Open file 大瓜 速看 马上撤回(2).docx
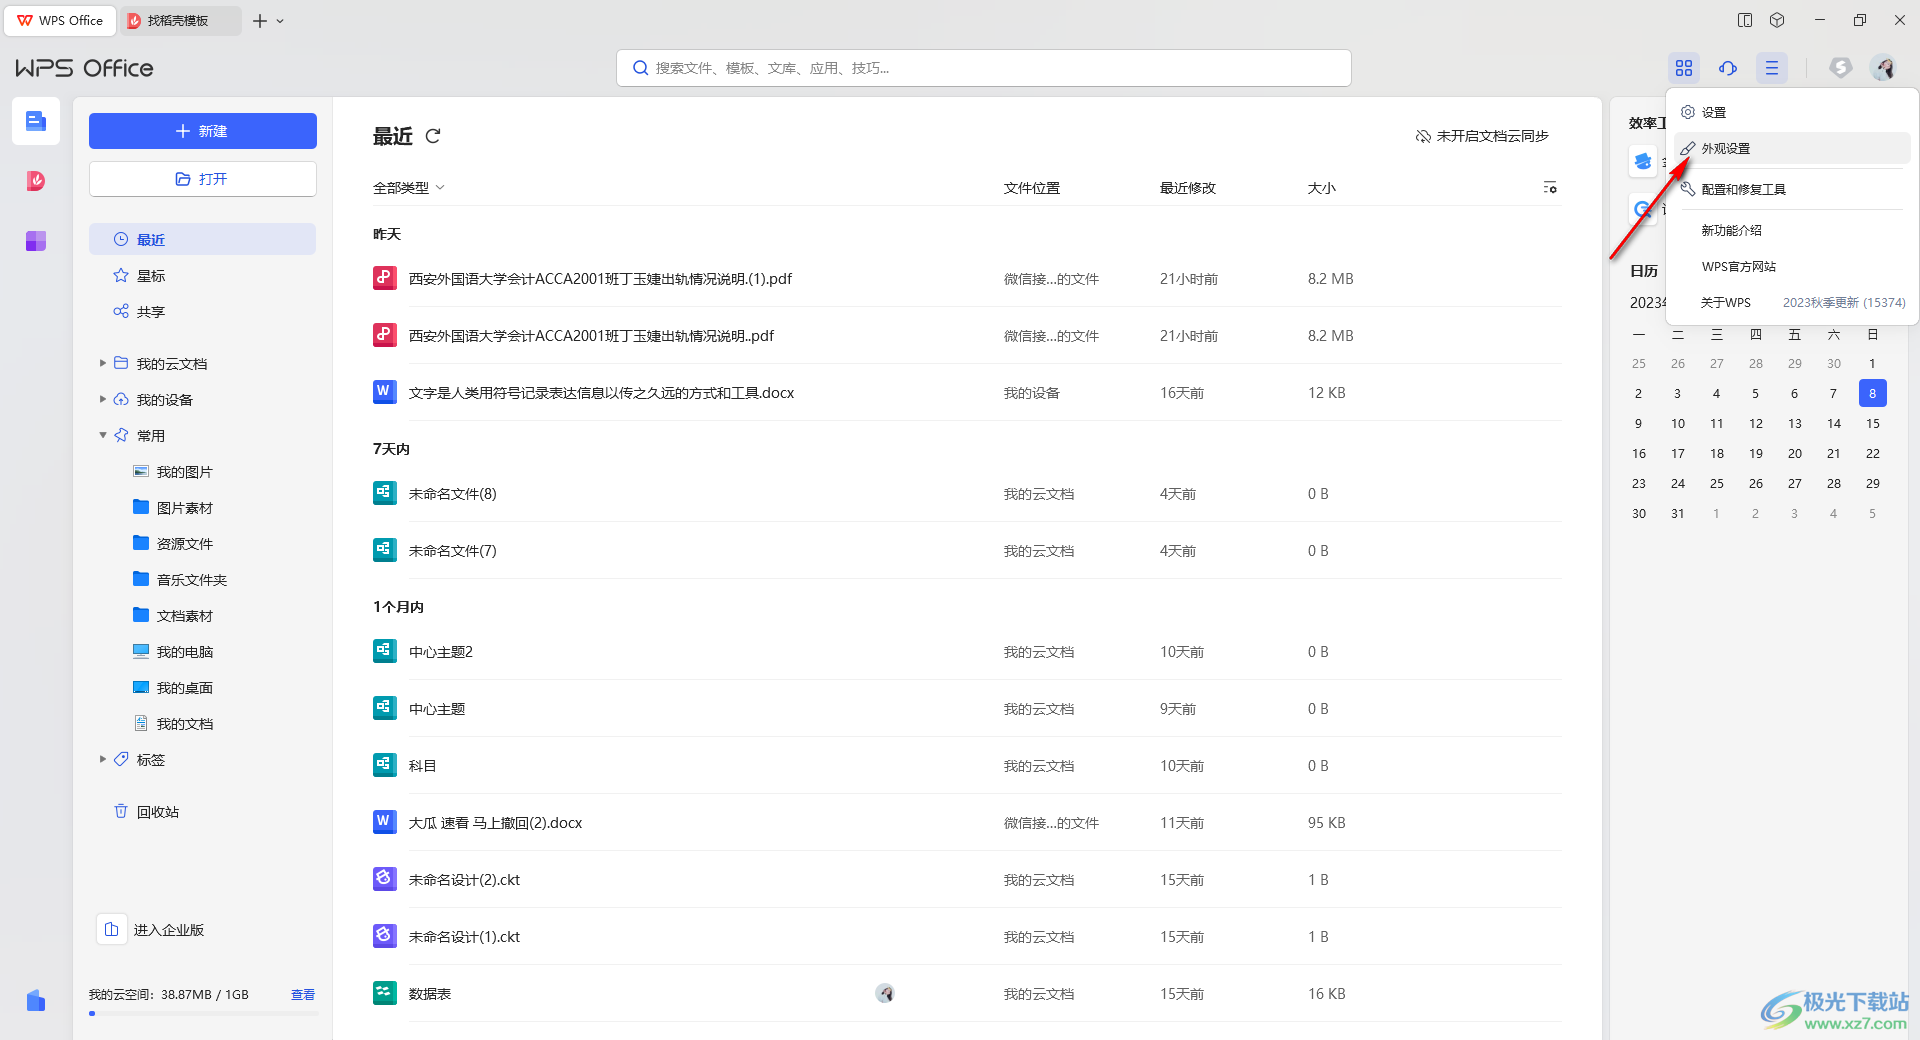Screen dimensions: 1920x1040 coord(495,823)
